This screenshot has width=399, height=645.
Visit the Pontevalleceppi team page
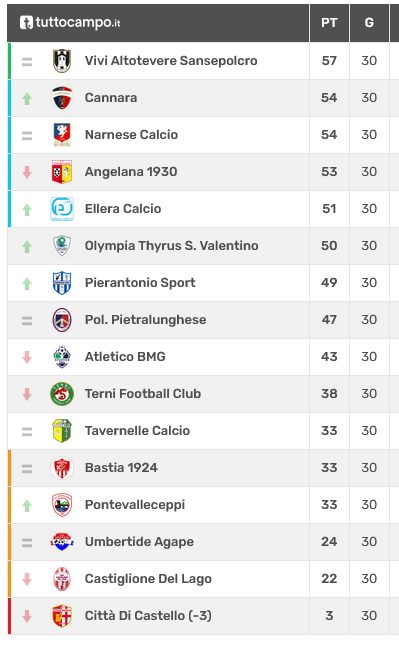pyautogui.click(x=135, y=505)
